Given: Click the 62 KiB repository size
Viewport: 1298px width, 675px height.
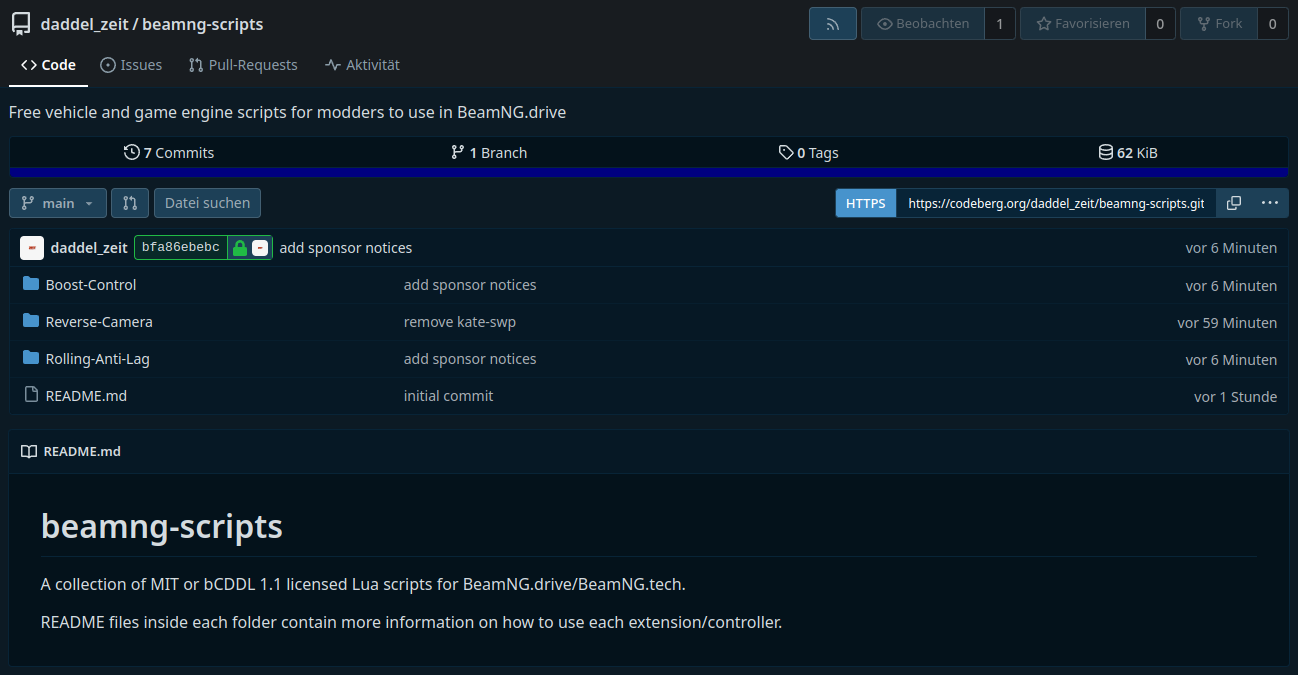Looking at the screenshot, I should (1128, 153).
